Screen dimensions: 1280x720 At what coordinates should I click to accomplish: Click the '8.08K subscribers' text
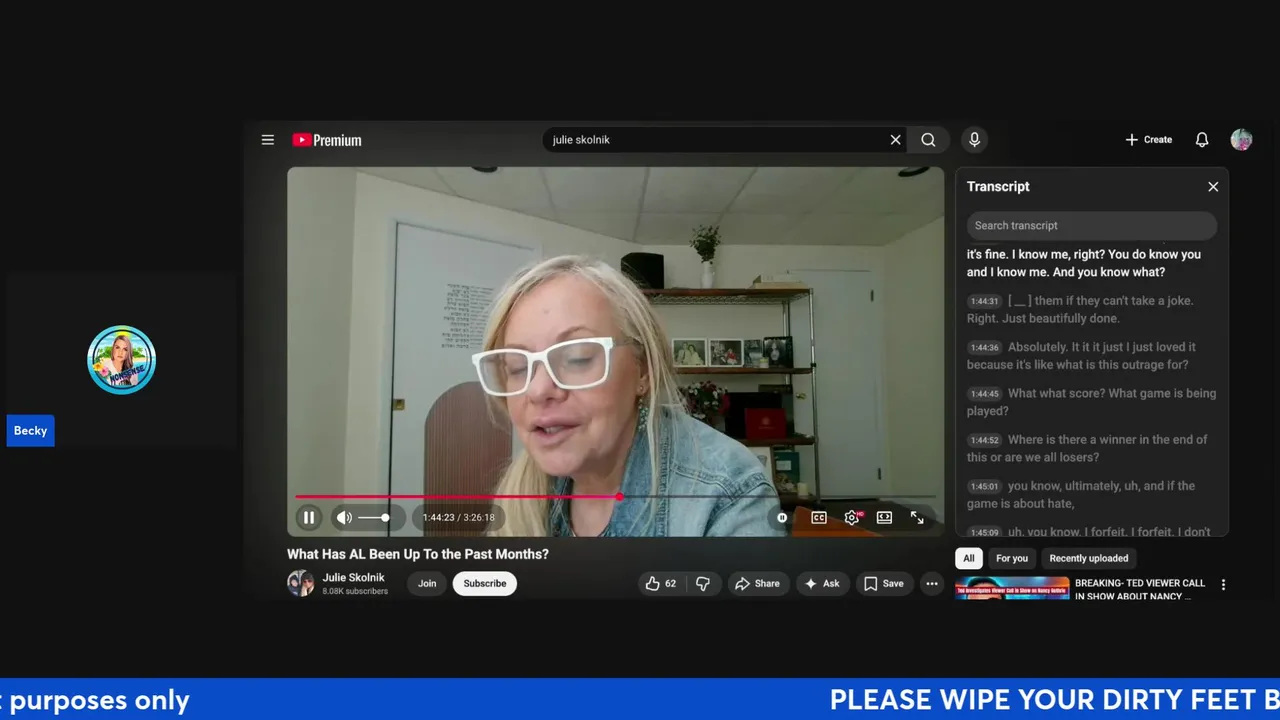pos(355,591)
